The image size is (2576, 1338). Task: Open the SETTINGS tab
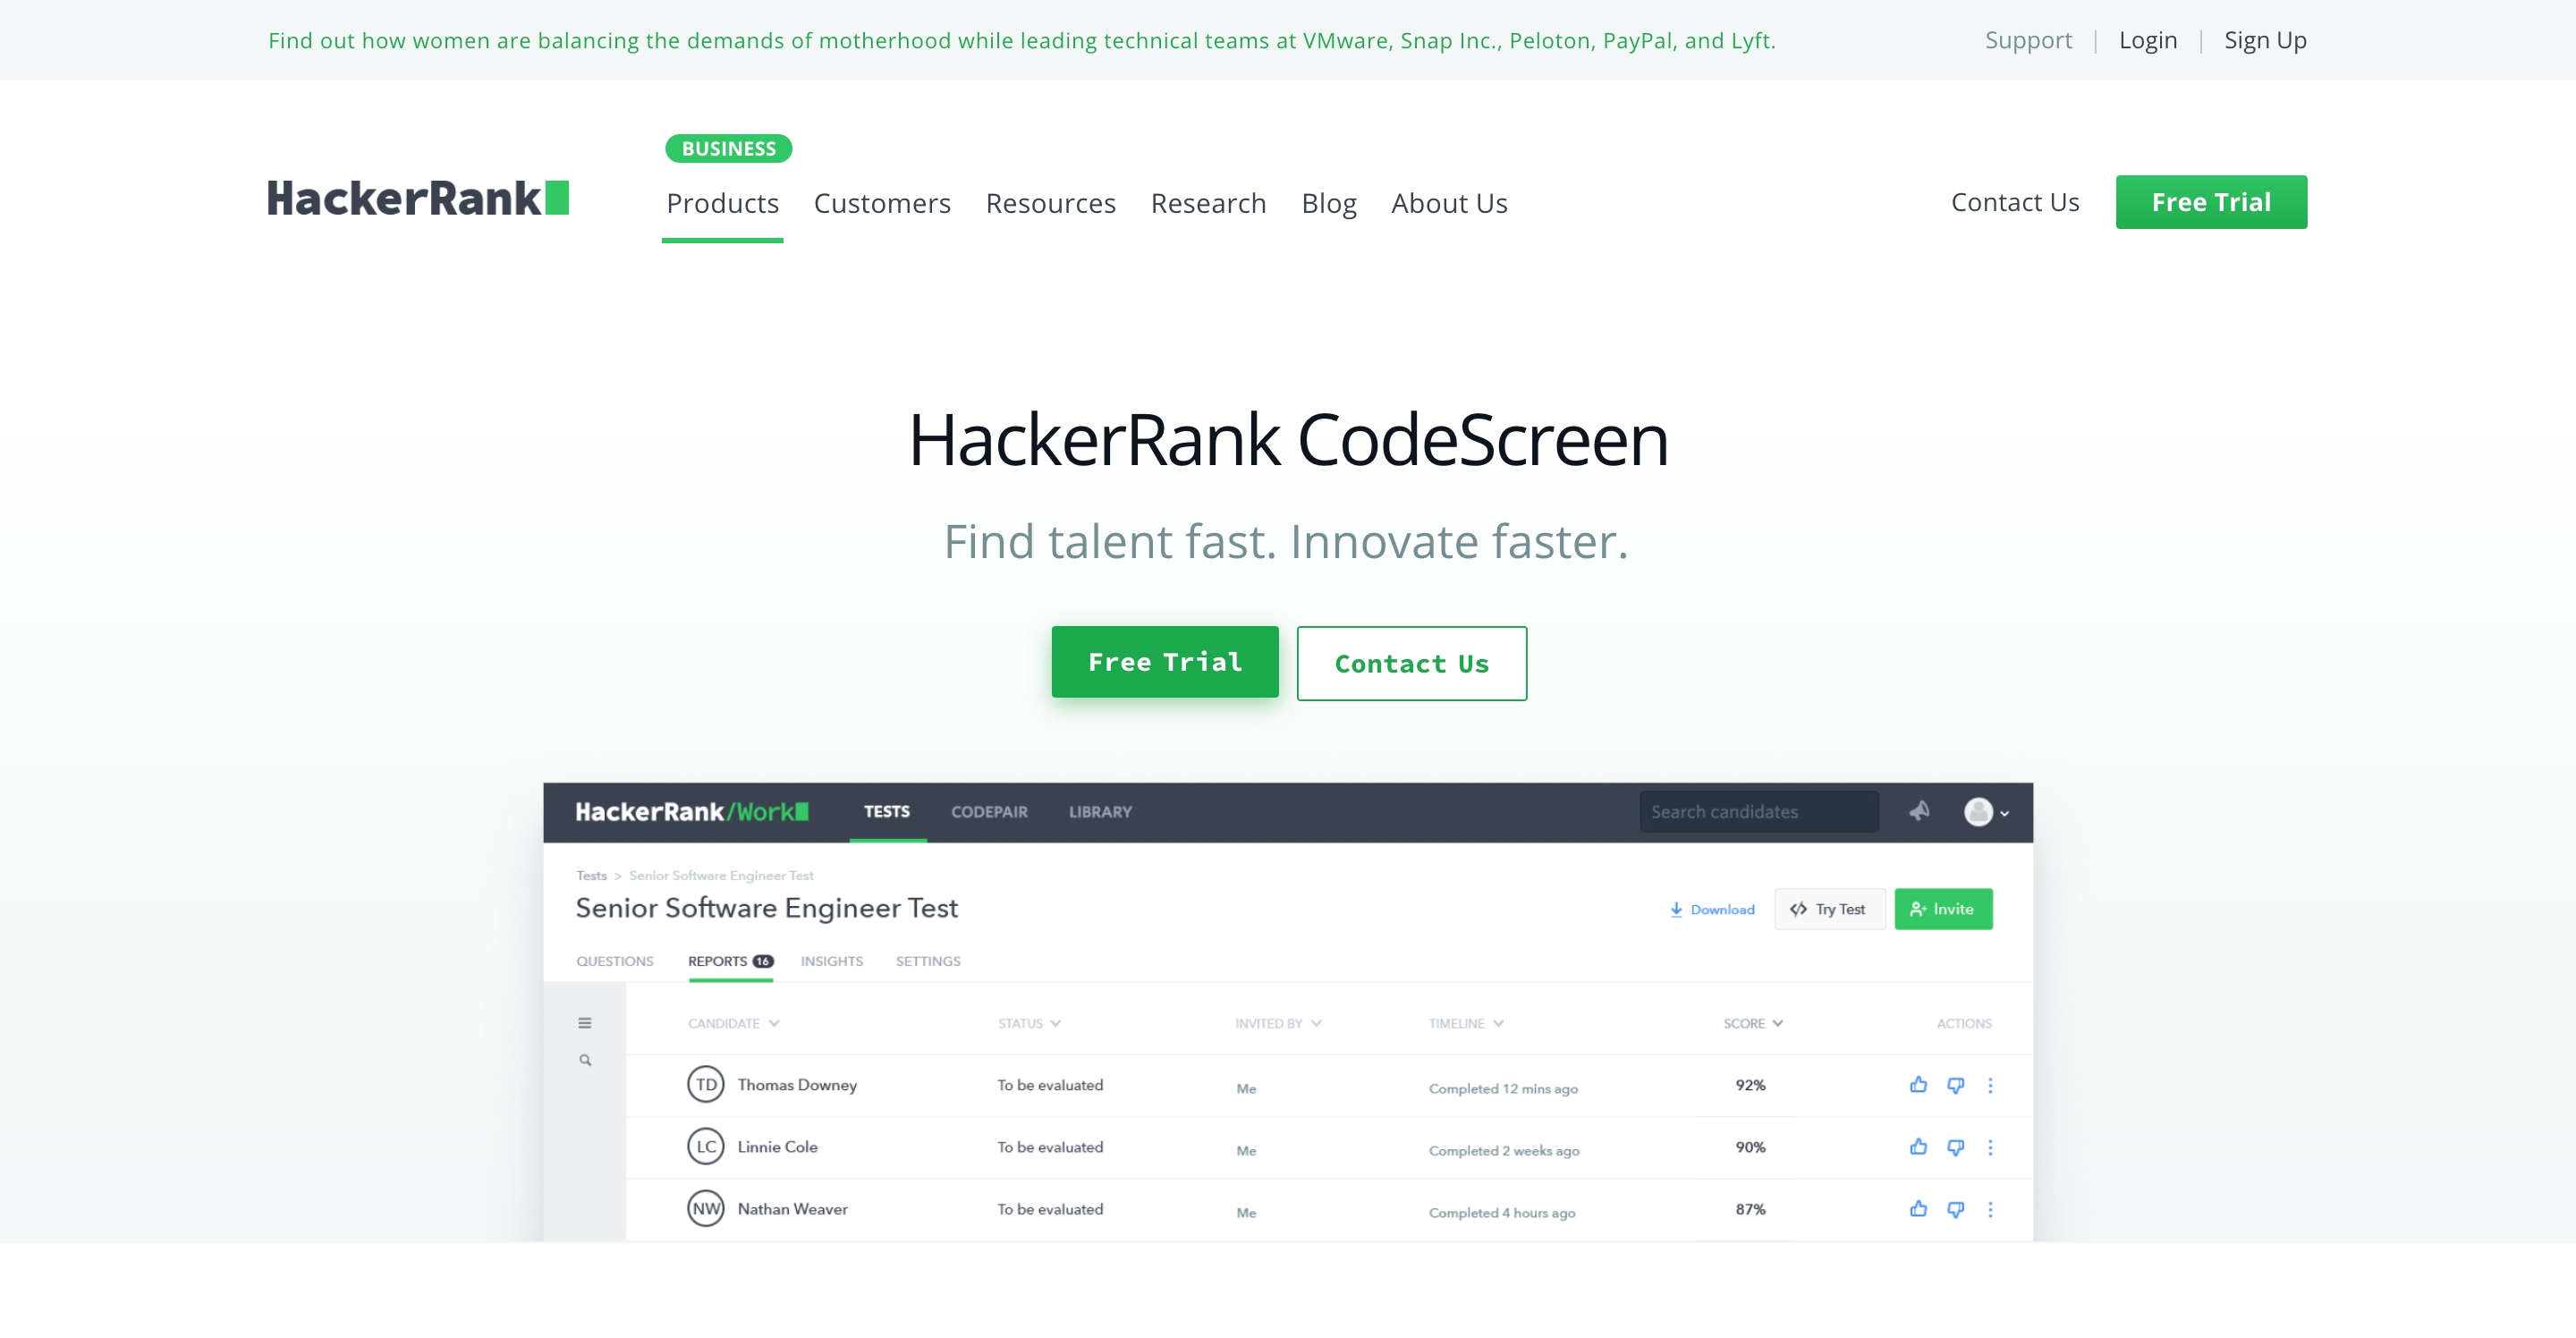pyautogui.click(x=928, y=961)
